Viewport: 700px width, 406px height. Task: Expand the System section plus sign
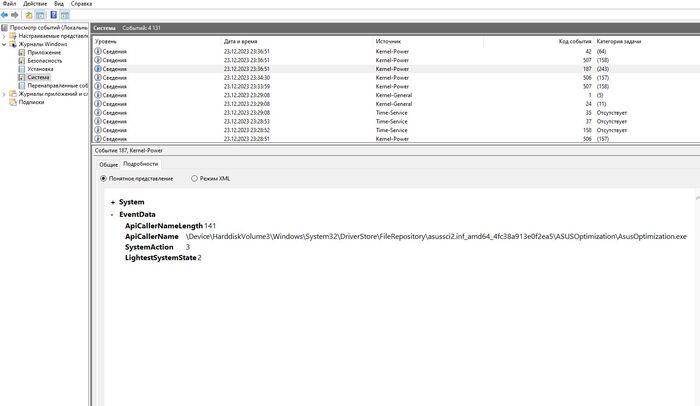click(113, 202)
